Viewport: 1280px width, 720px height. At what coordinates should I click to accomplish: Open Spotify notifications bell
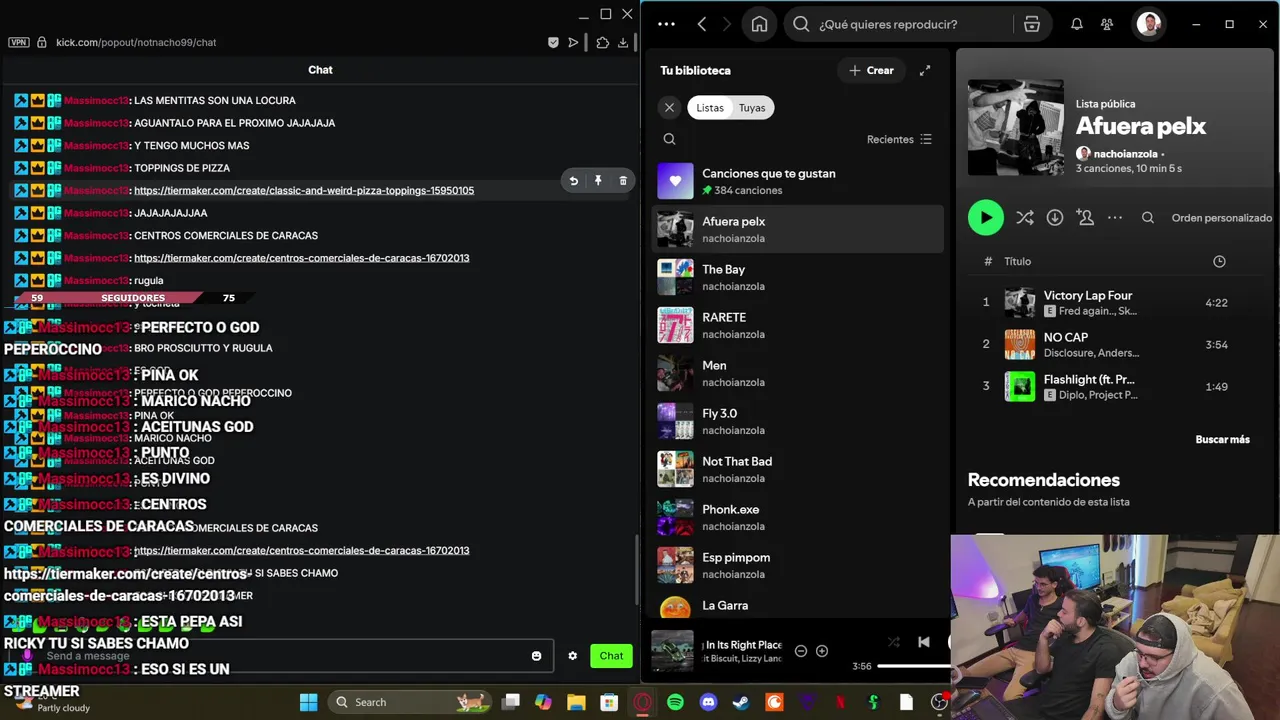click(x=1077, y=24)
